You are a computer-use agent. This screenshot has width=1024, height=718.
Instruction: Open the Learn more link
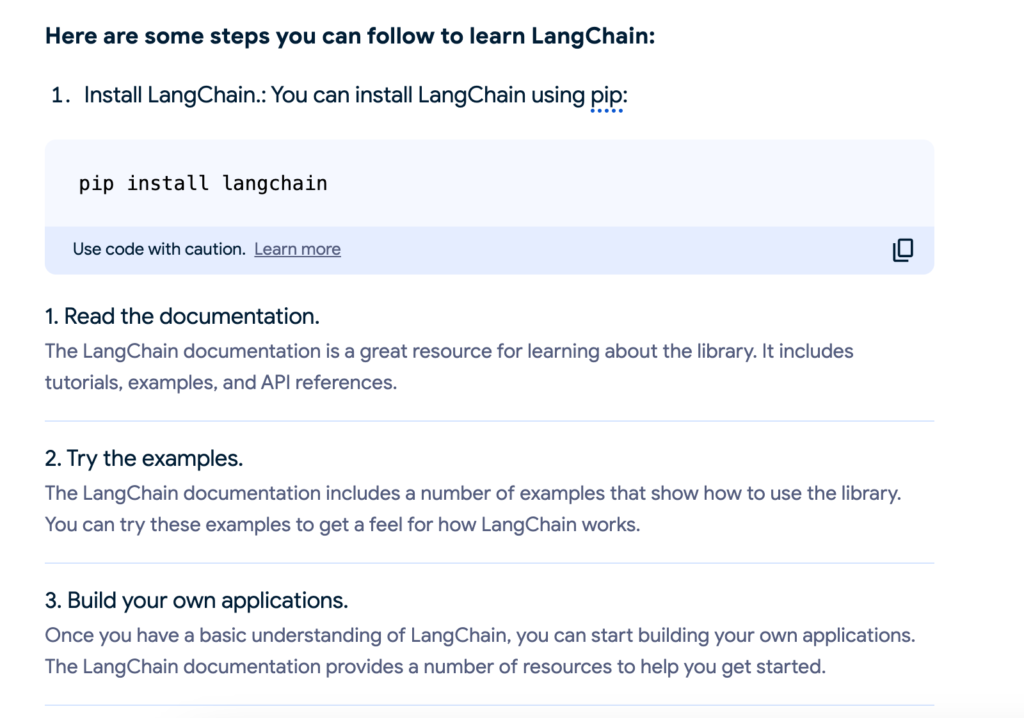point(297,249)
